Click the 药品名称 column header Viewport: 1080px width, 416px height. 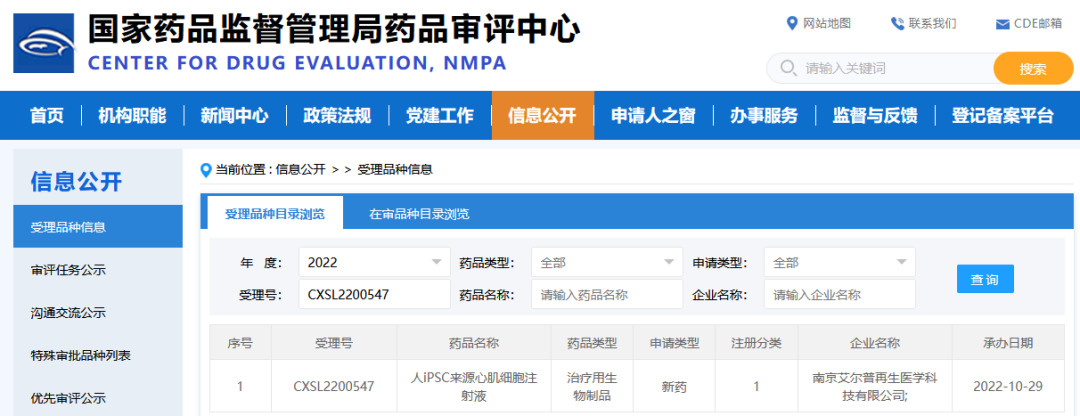(473, 342)
